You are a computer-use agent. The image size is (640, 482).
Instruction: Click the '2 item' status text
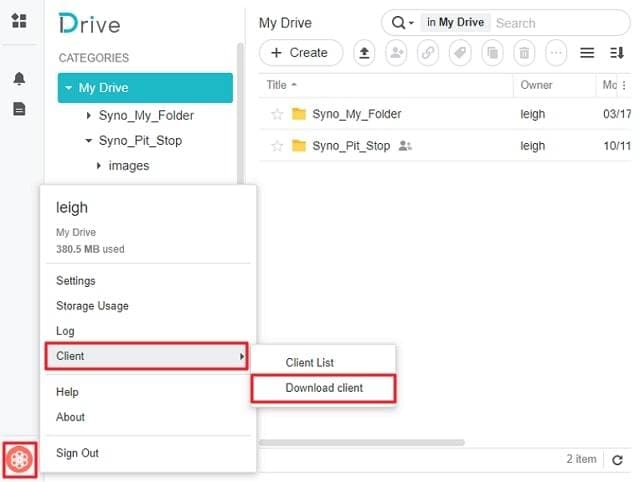point(581,459)
